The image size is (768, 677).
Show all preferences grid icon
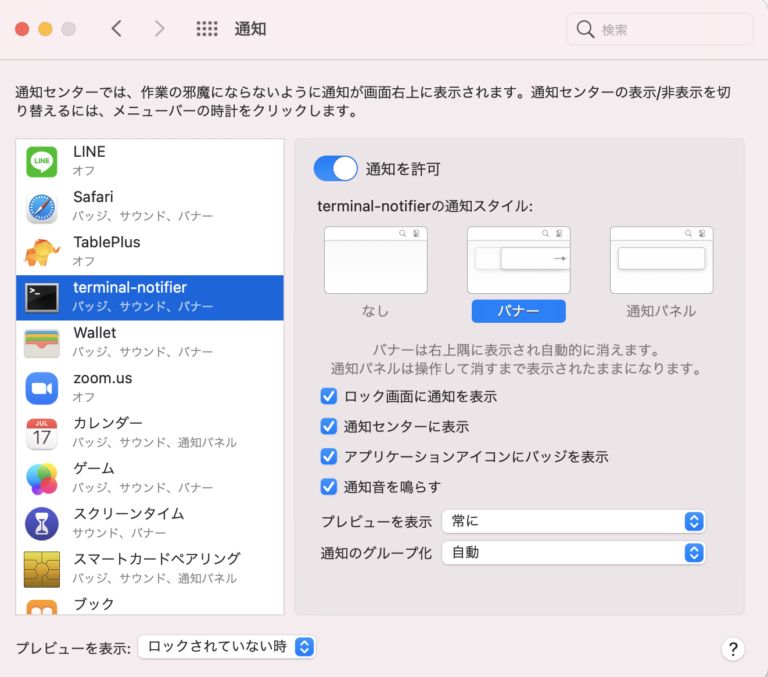pos(207,29)
